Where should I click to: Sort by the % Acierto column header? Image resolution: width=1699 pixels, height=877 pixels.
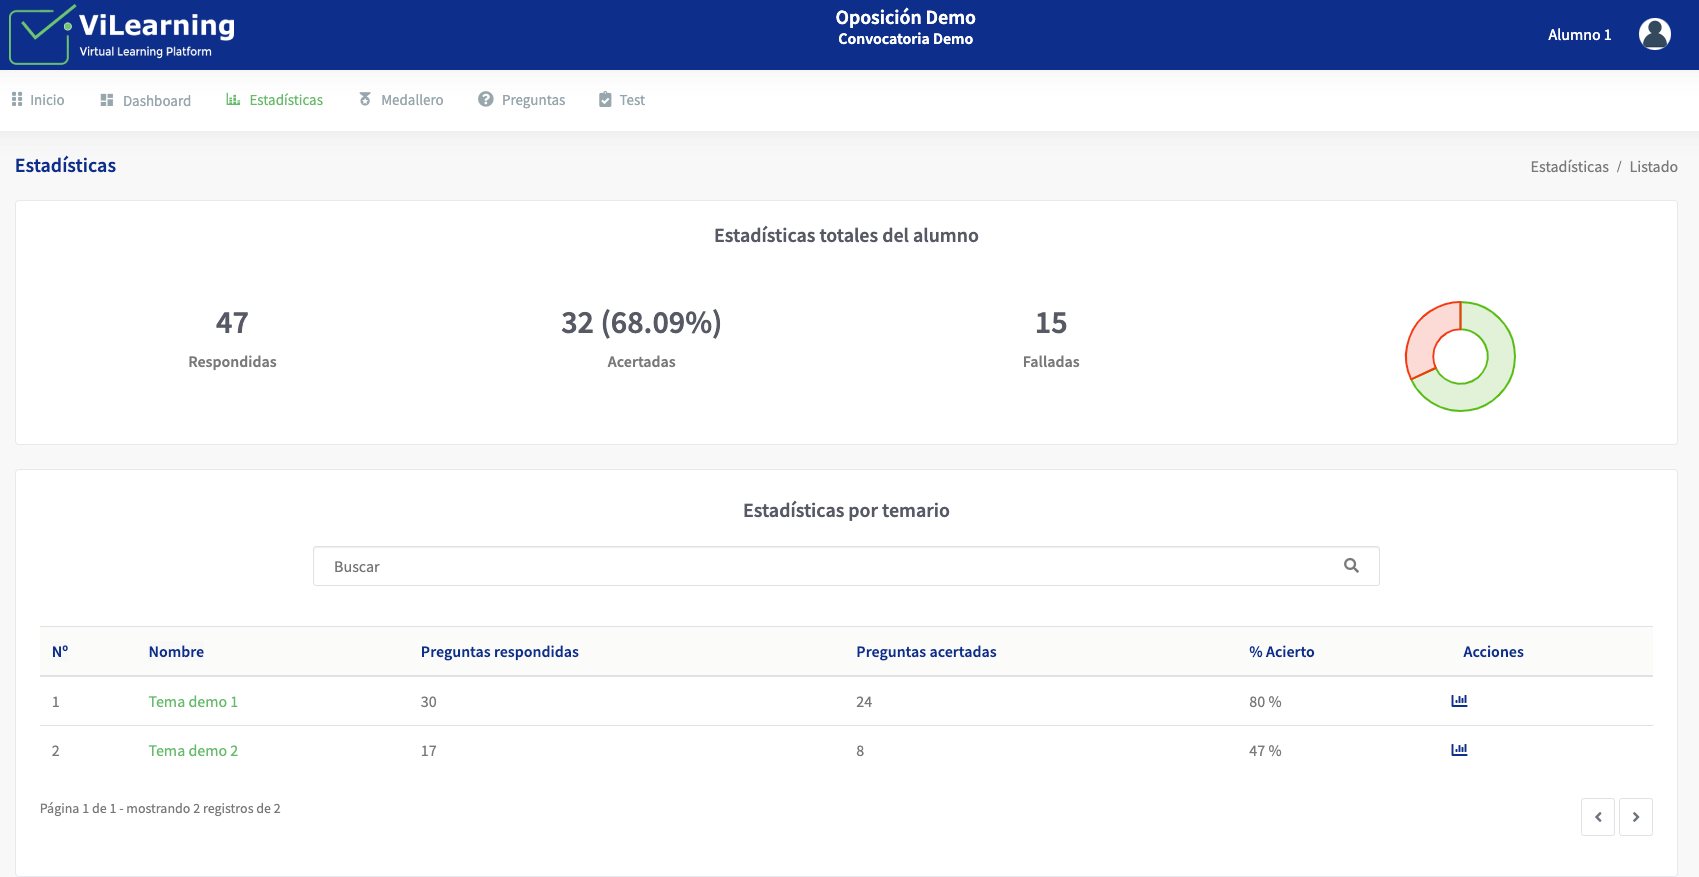(x=1281, y=652)
